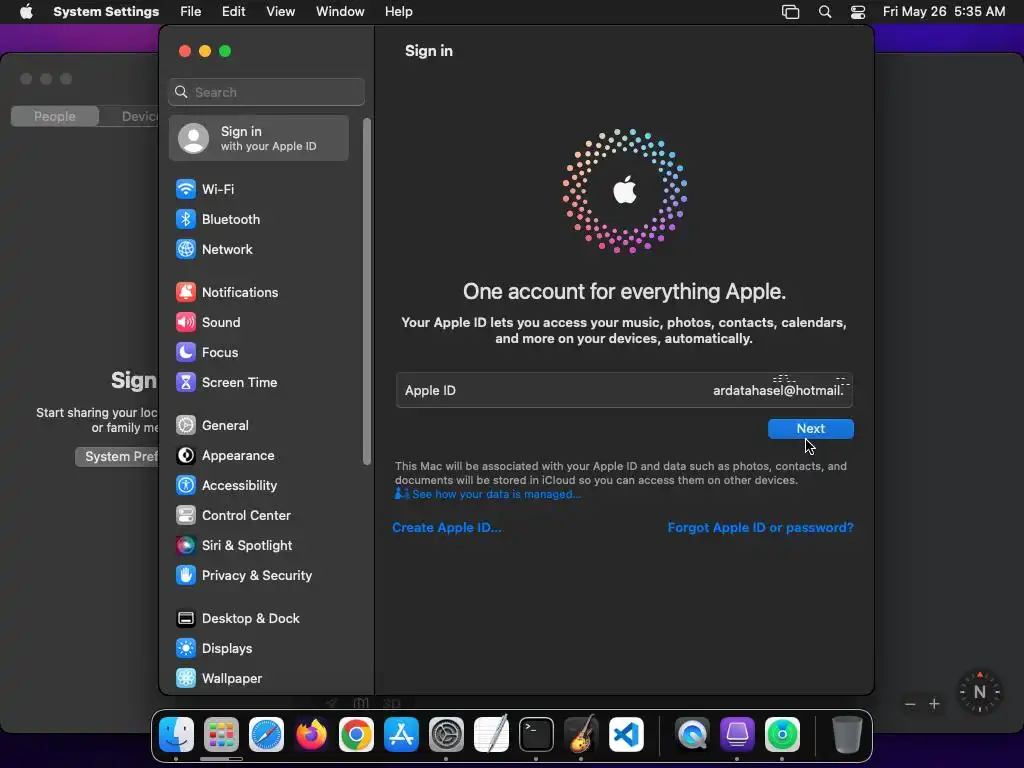
Task: Launch GarageBand from the Dock
Action: coord(581,735)
